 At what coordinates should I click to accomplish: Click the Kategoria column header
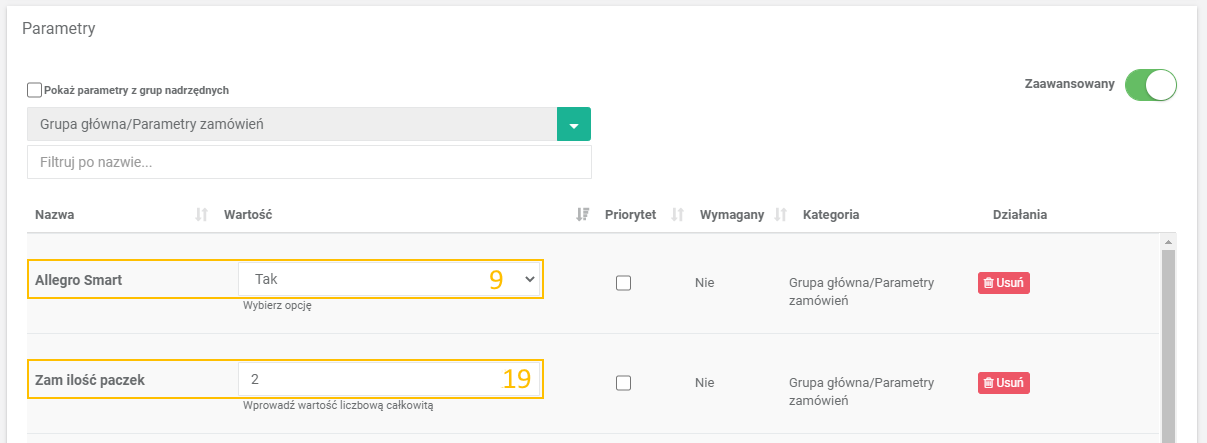[x=831, y=215]
